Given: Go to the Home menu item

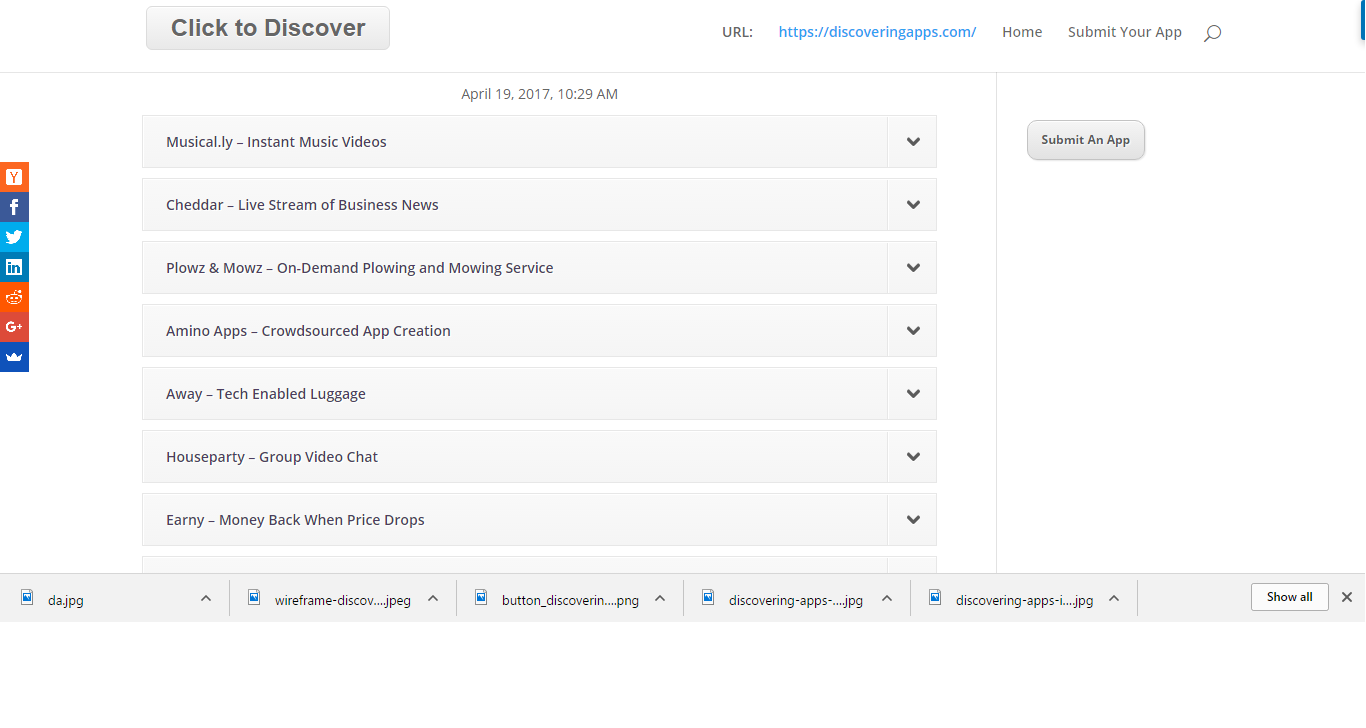Looking at the screenshot, I should coord(1022,32).
